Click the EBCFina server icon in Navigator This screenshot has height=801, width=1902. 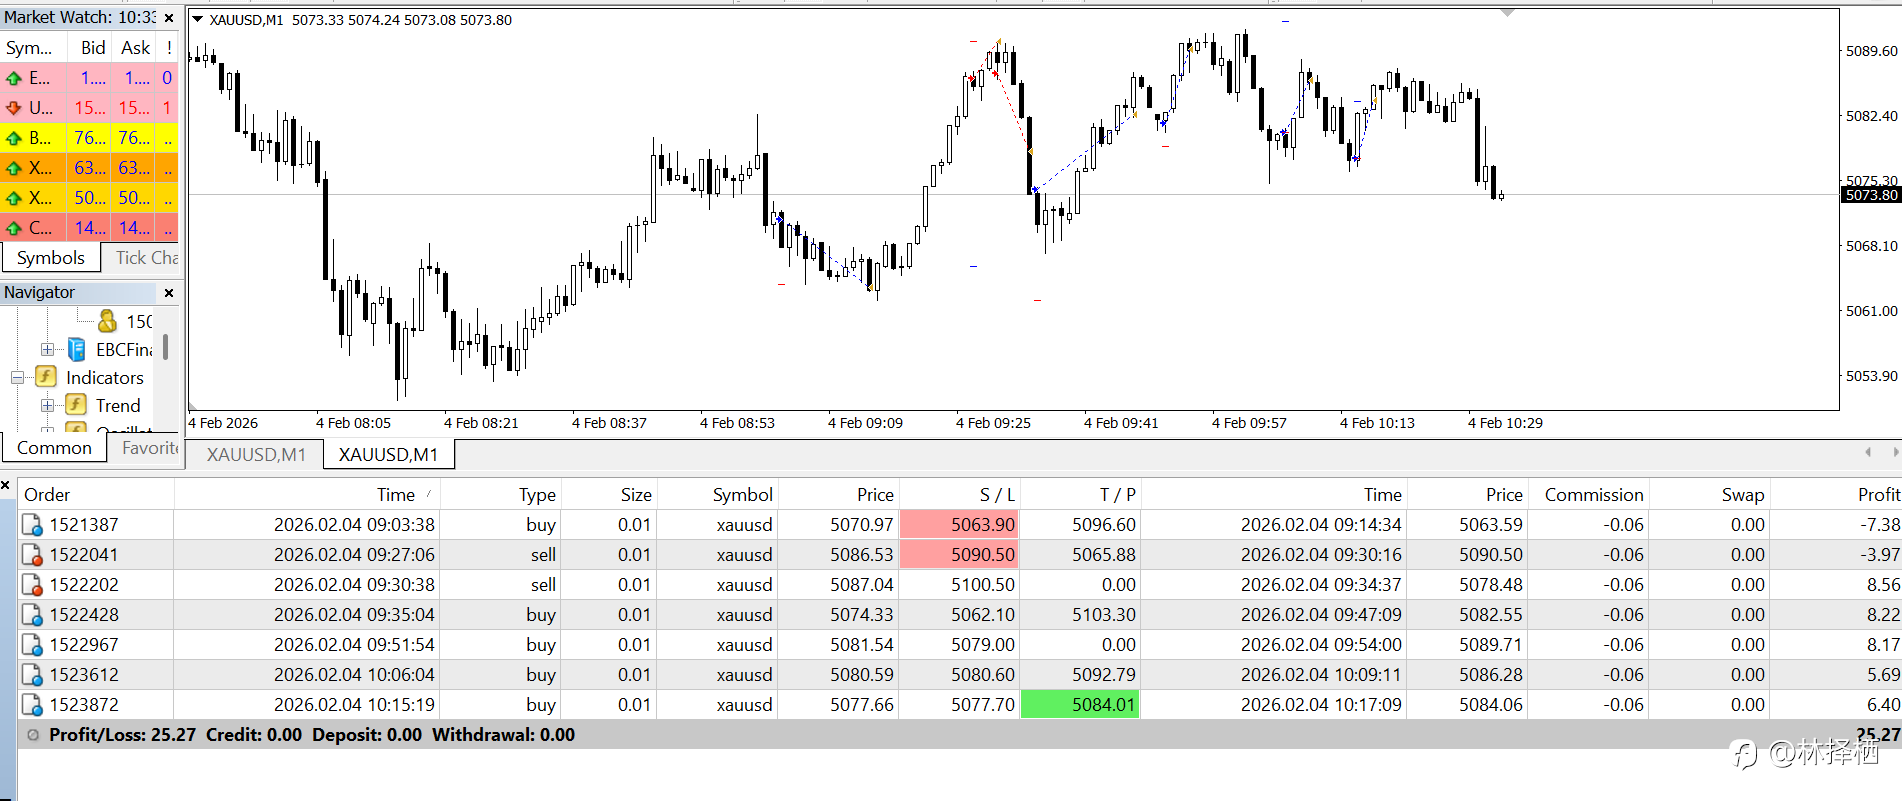tap(77, 349)
